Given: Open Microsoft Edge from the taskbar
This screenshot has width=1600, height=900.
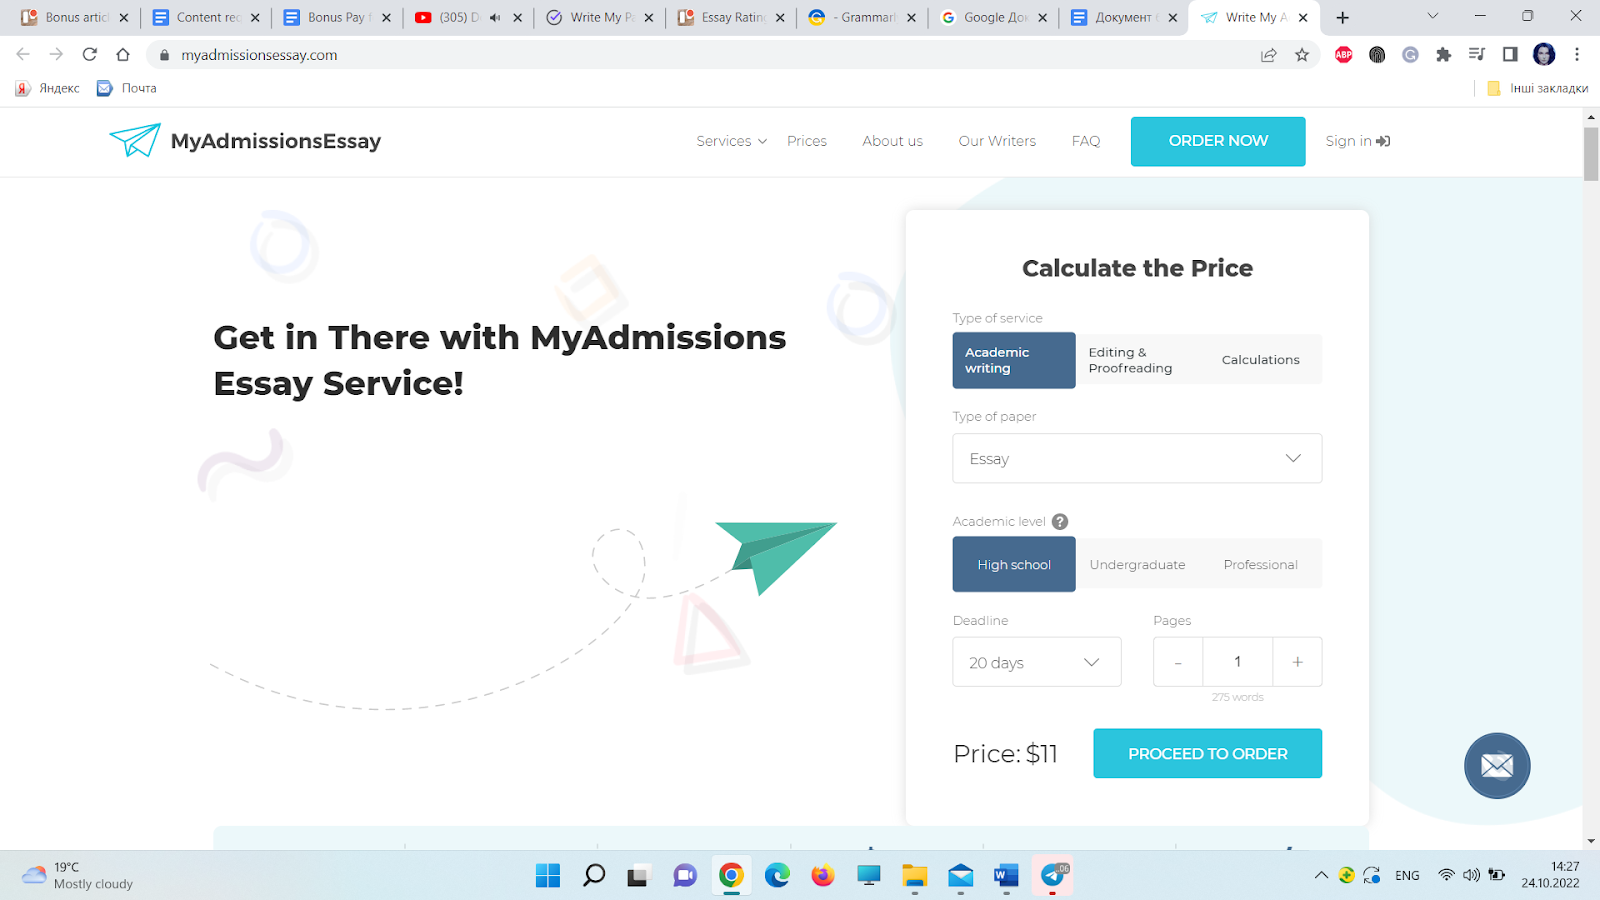Looking at the screenshot, I should [x=777, y=876].
